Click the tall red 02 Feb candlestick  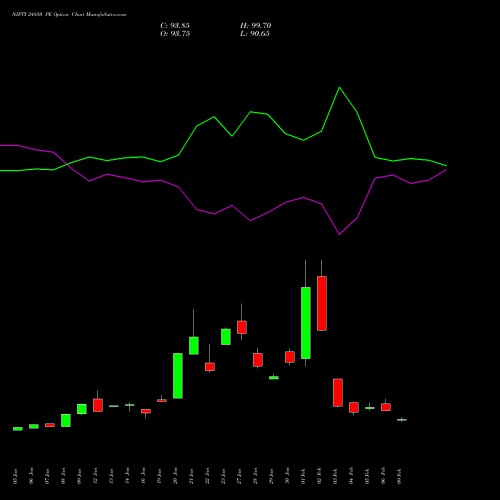[322, 303]
